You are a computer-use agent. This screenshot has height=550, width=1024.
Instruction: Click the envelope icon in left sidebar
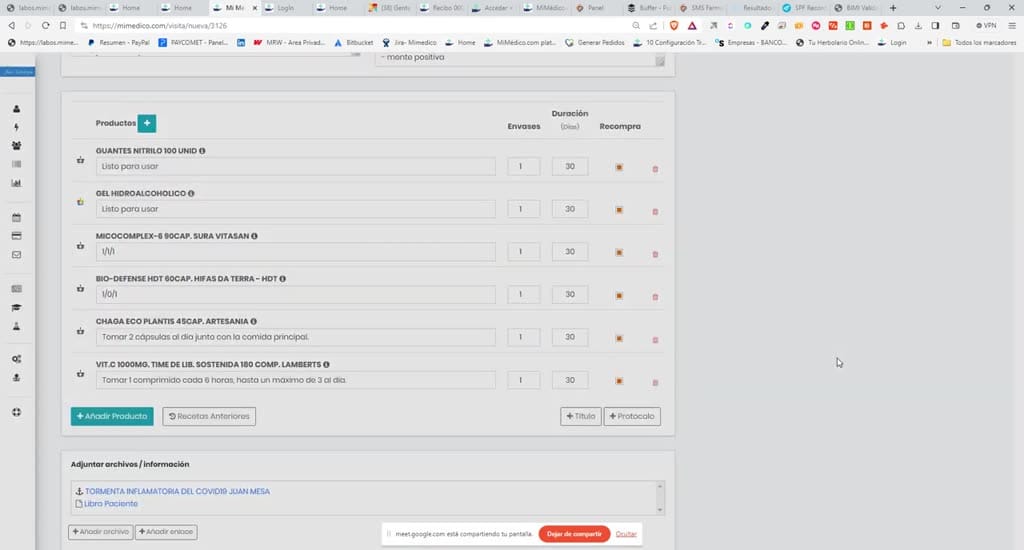click(16, 255)
